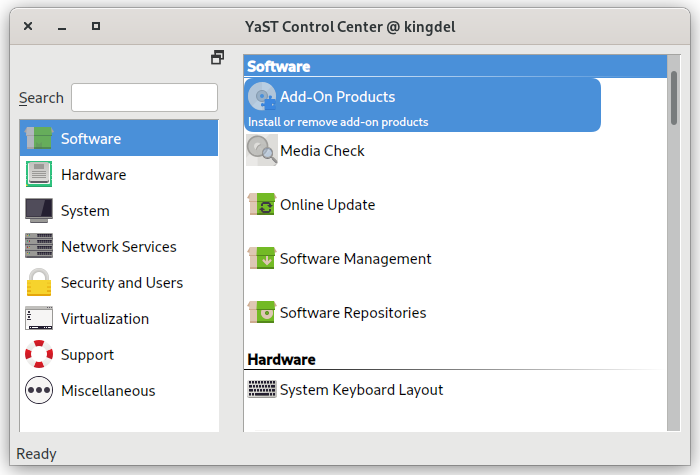Click the Security and Users padlock icon
Viewport: 700px width, 475px height.
[39, 282]
